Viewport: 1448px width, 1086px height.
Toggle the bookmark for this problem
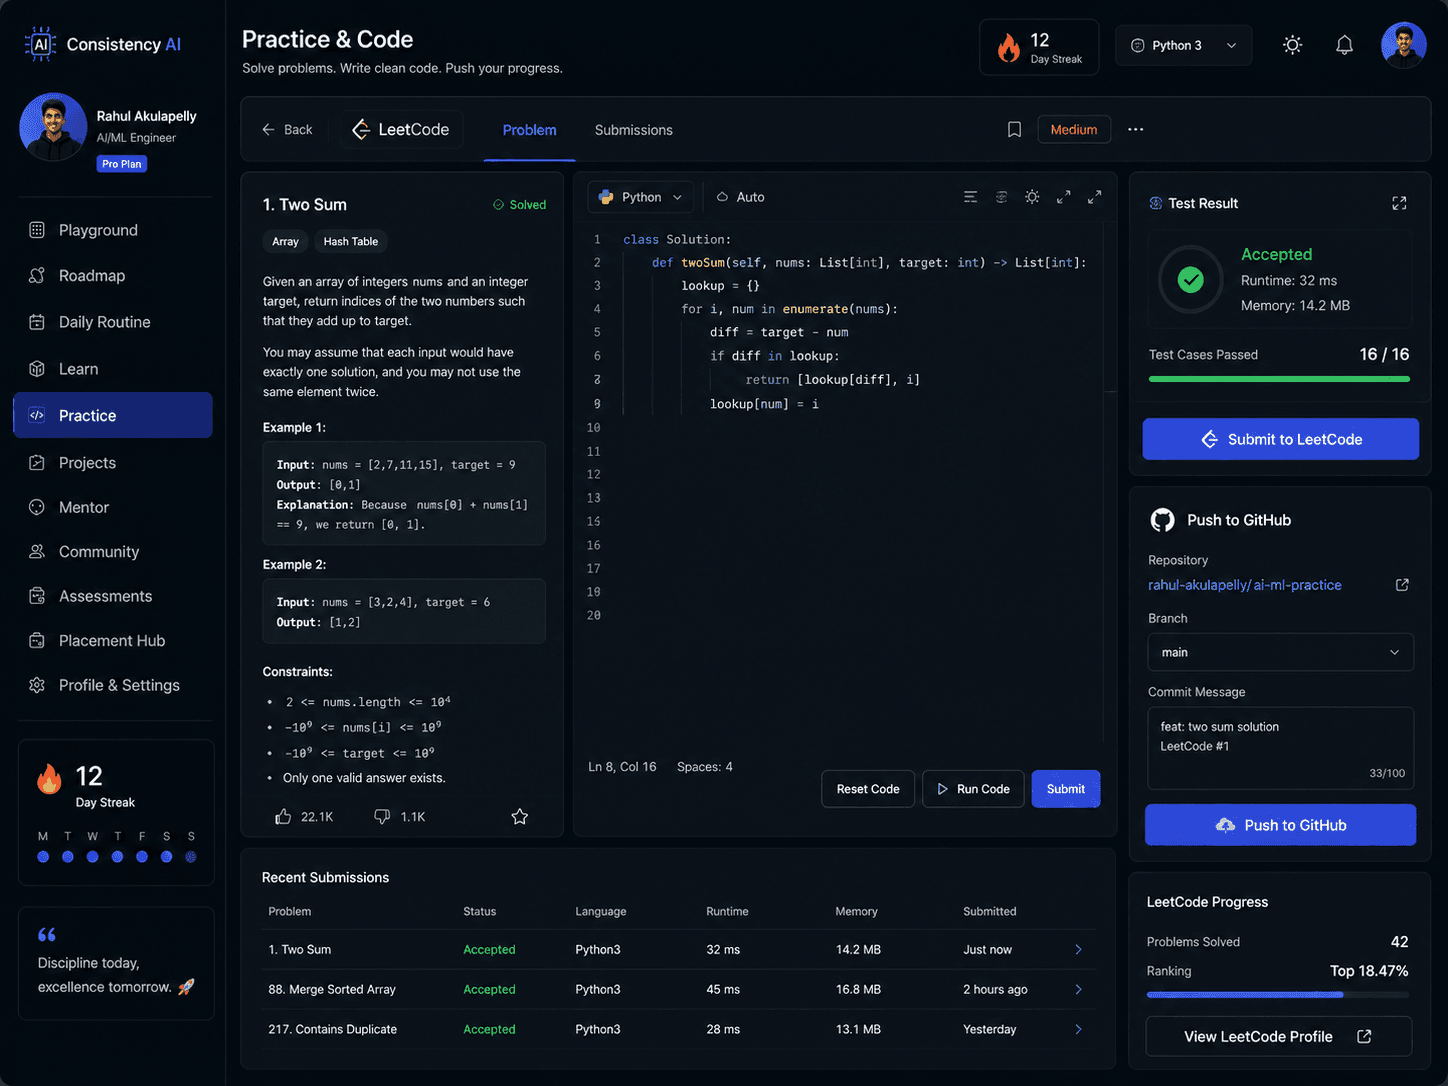coord(1014,130)
